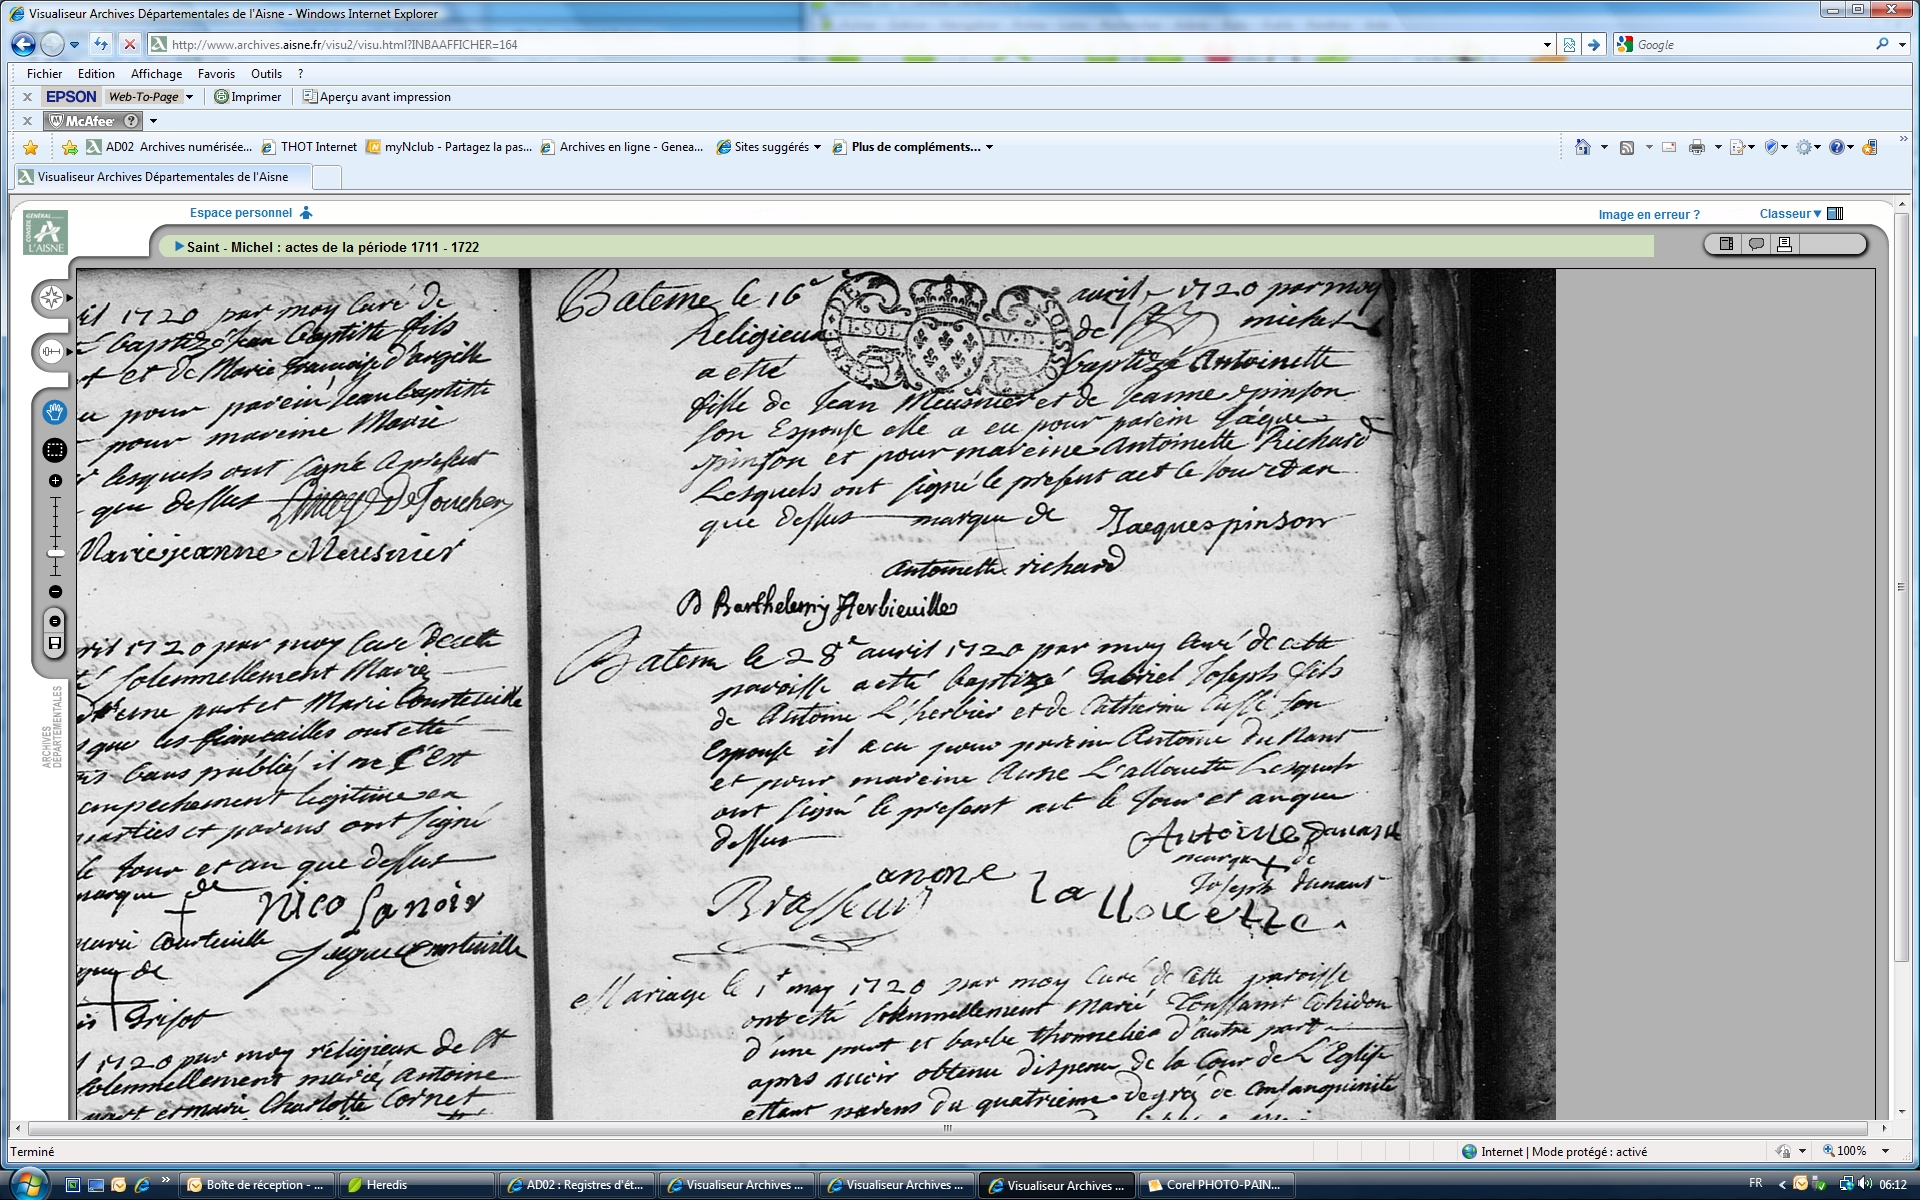Click the Imprimer toolbar button
The height and width of the screenshot is (1200, 1920).
(x=248, y=97)
